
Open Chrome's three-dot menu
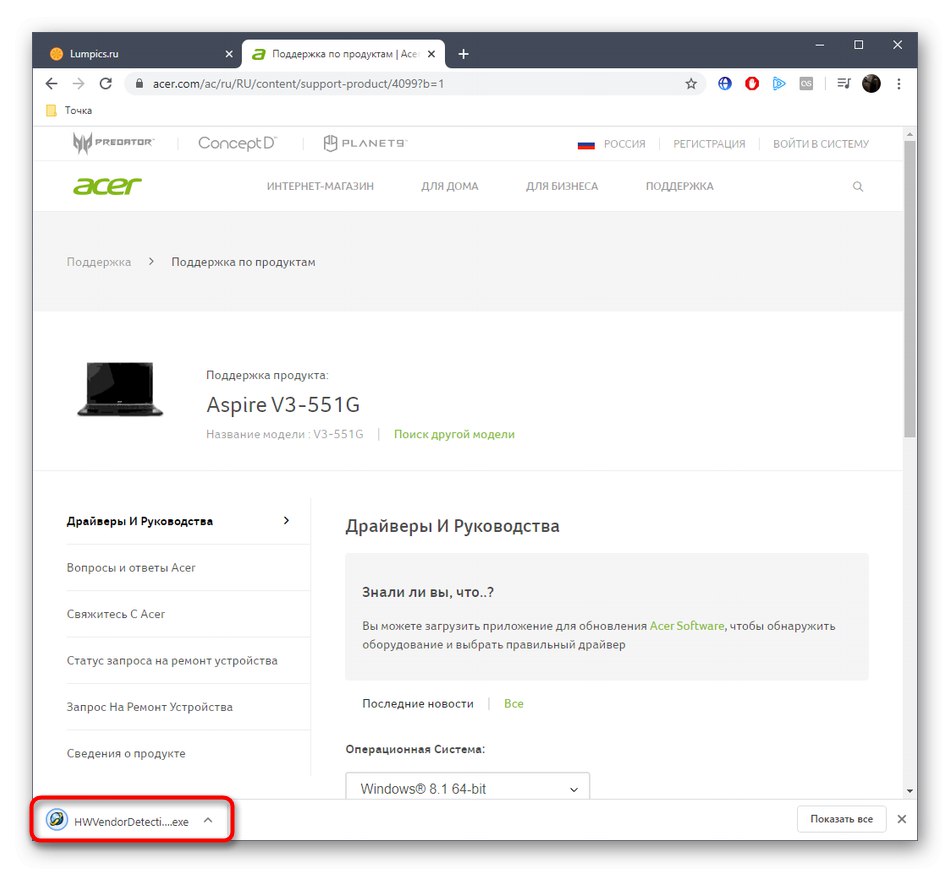point(899,84)
